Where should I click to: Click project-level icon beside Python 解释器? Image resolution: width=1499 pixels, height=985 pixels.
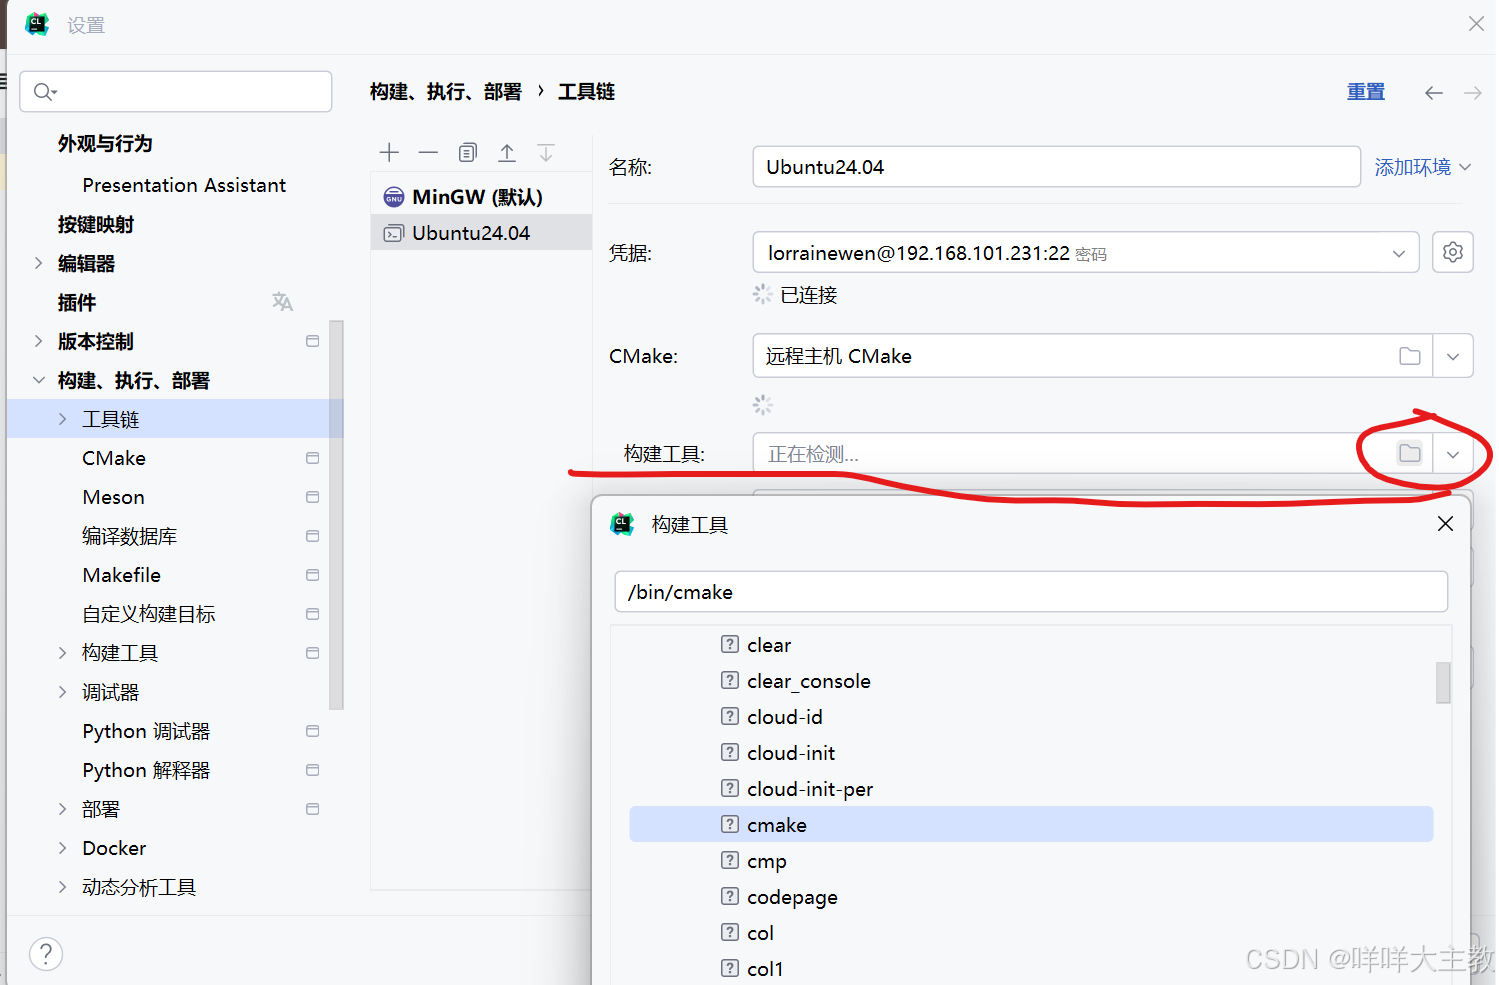(312, 770)
